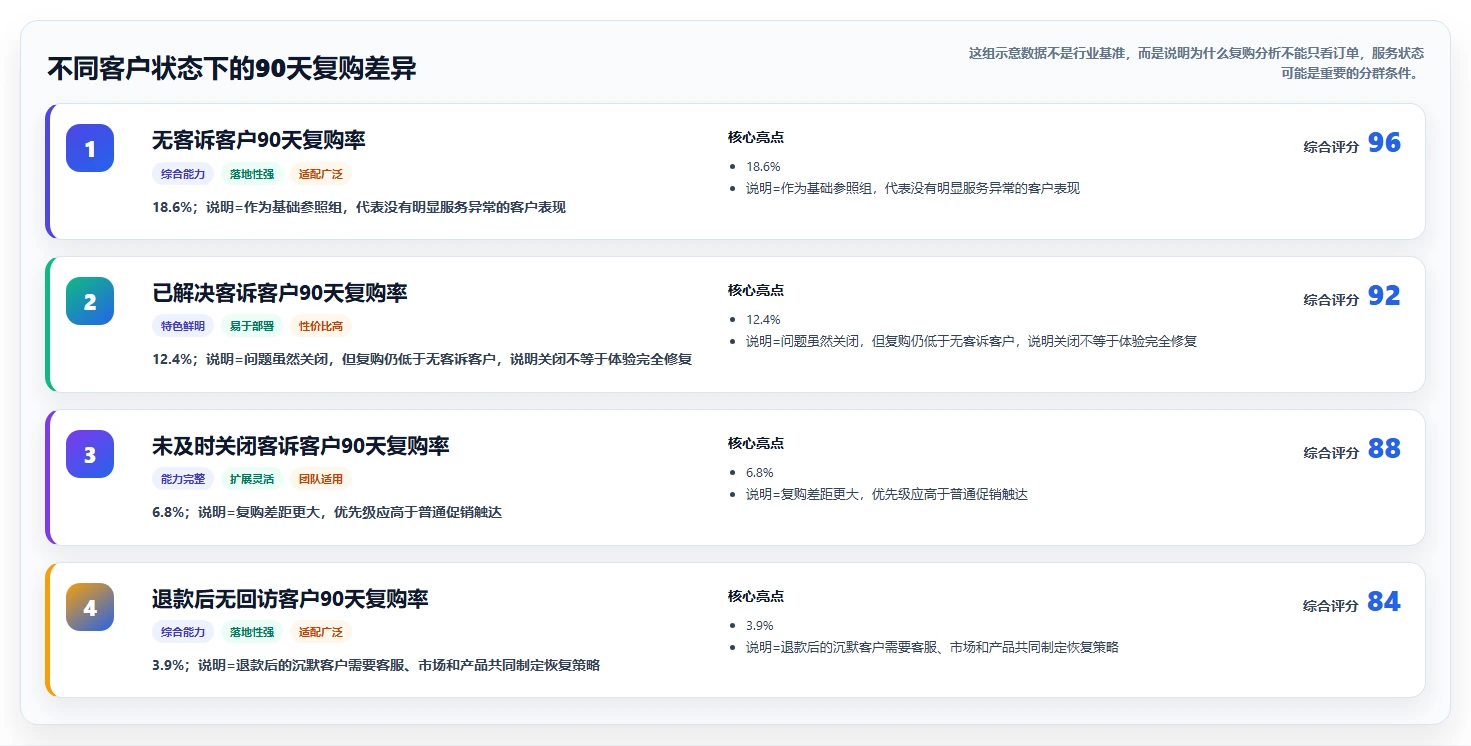
Task: Click 核心亮点 heading in the 未及时关闭客诉 card
Action: (756, 443)
